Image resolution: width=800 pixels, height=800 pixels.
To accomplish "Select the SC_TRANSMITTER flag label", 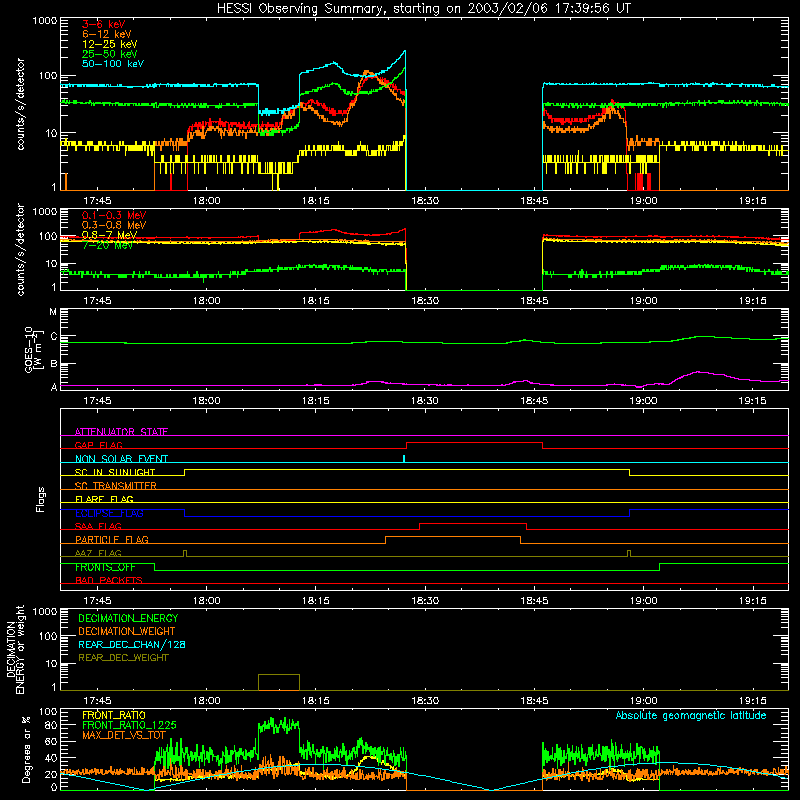I will (116, 486).
